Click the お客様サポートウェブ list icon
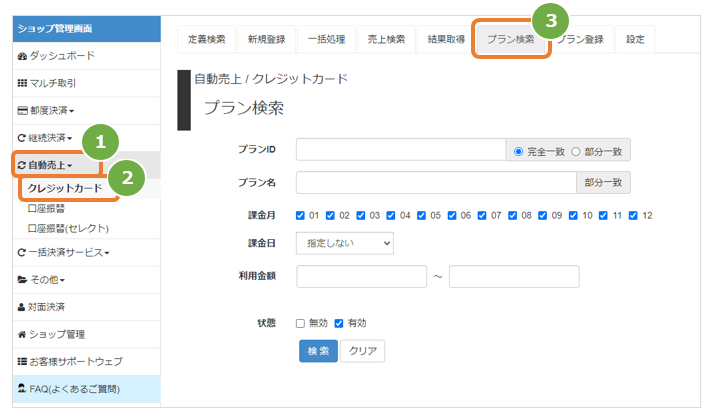 22,362
